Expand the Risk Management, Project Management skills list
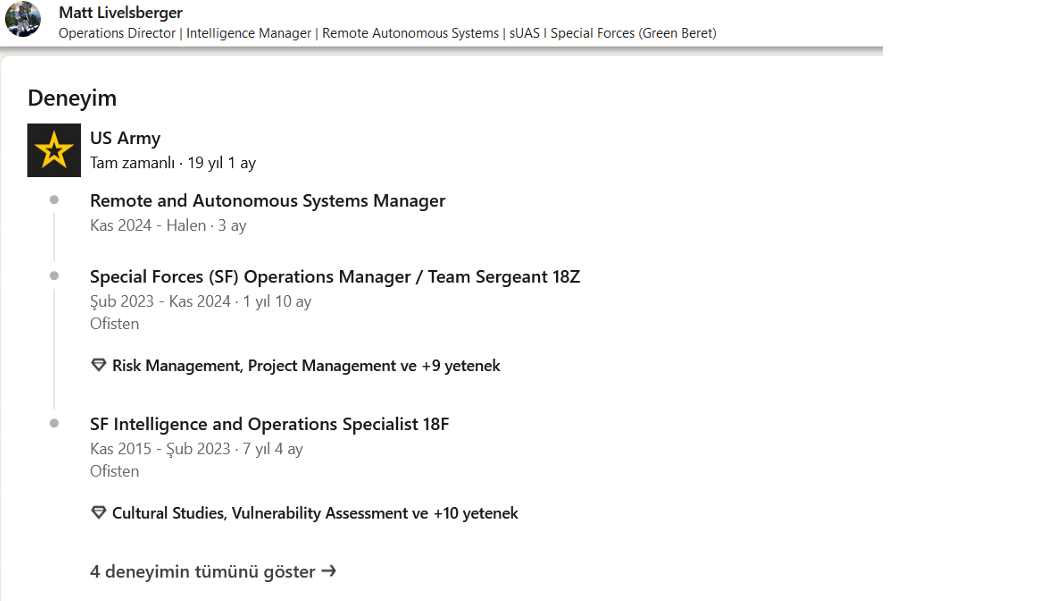 (305, 366)
